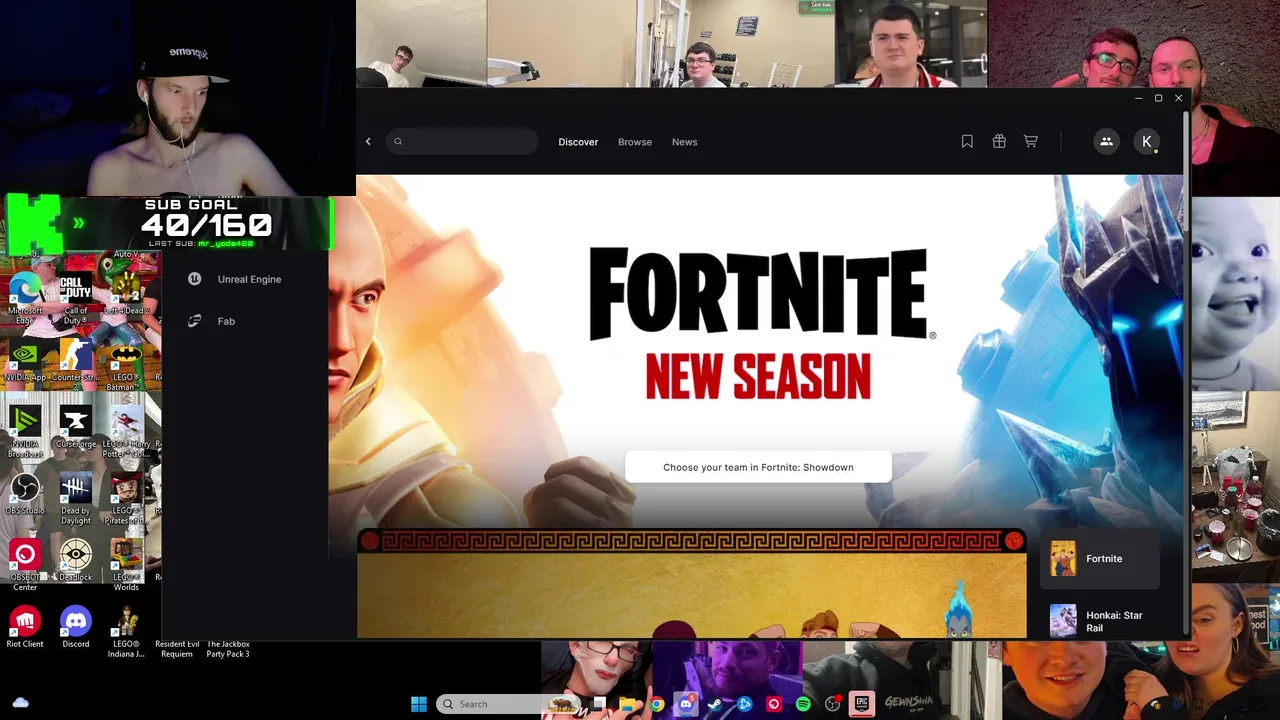Screen dimensions: 1280x720
Task: Select the LEGO Pirates desktop icon
Action: (126, 497)
